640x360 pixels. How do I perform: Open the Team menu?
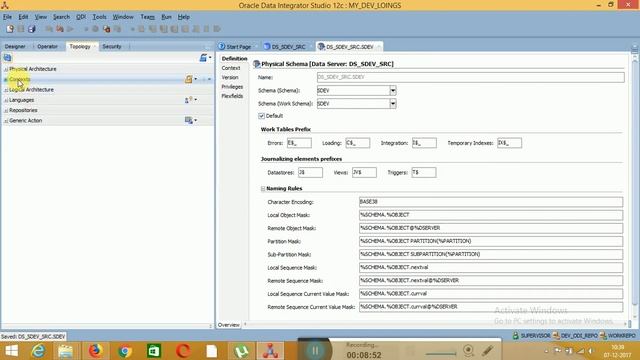click(147, 17)
